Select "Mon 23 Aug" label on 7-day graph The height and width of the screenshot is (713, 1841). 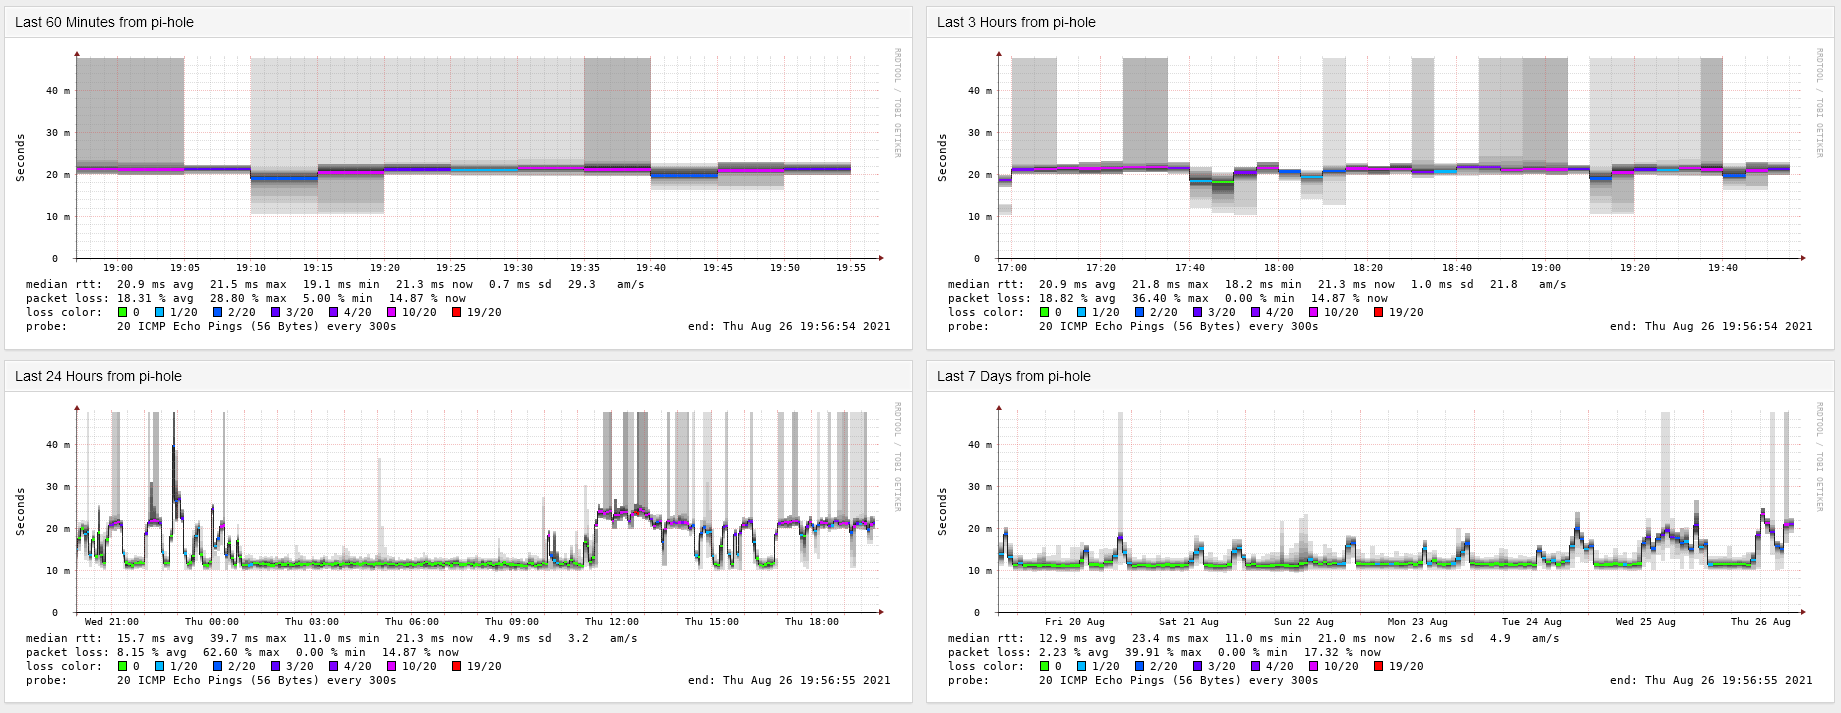pyautogui.click(x=1417, y=622)
